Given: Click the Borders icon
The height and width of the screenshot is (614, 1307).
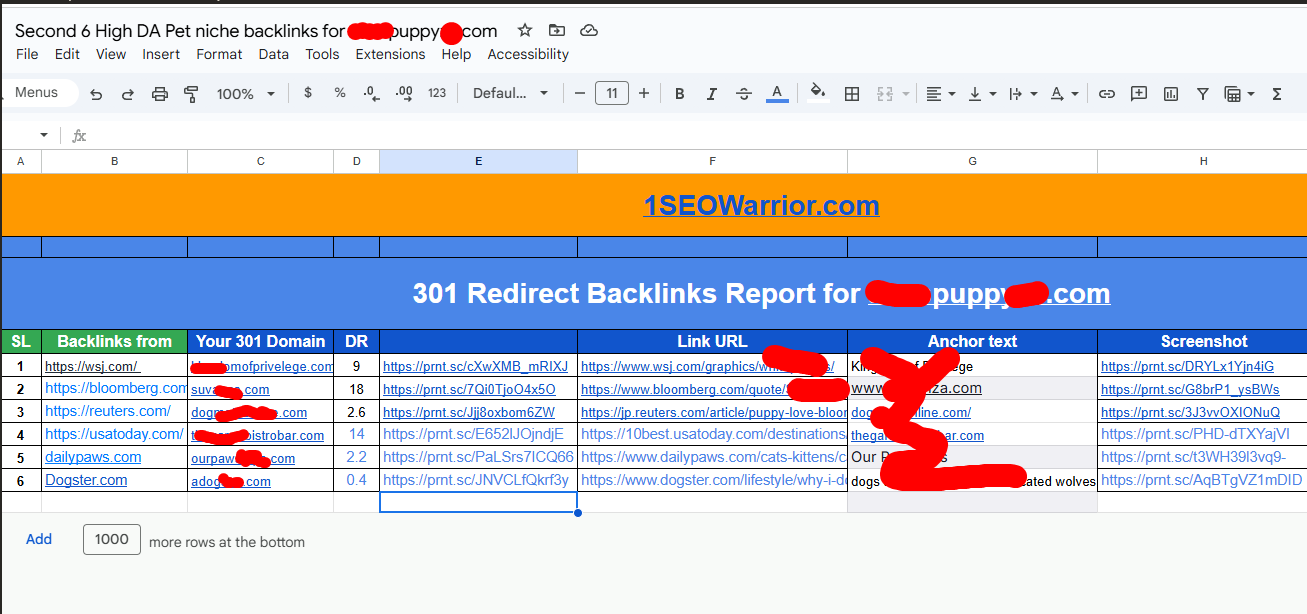Looking at the screenshot, I should (852, 94).
